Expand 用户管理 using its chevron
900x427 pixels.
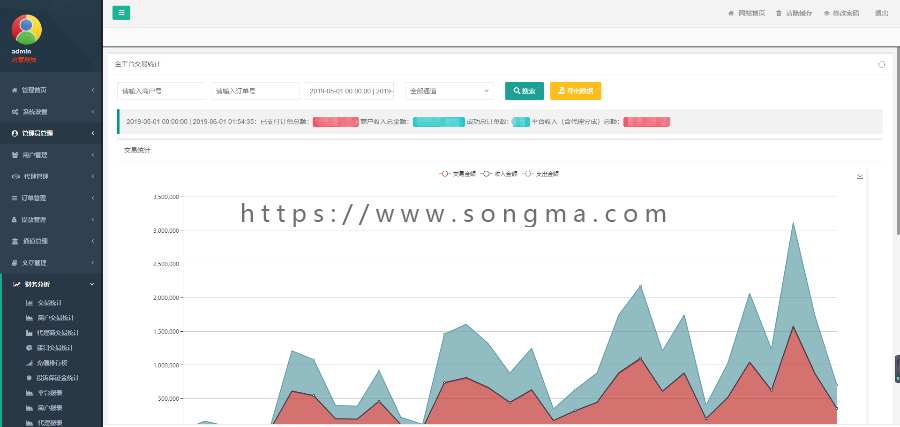pos(92,155)
